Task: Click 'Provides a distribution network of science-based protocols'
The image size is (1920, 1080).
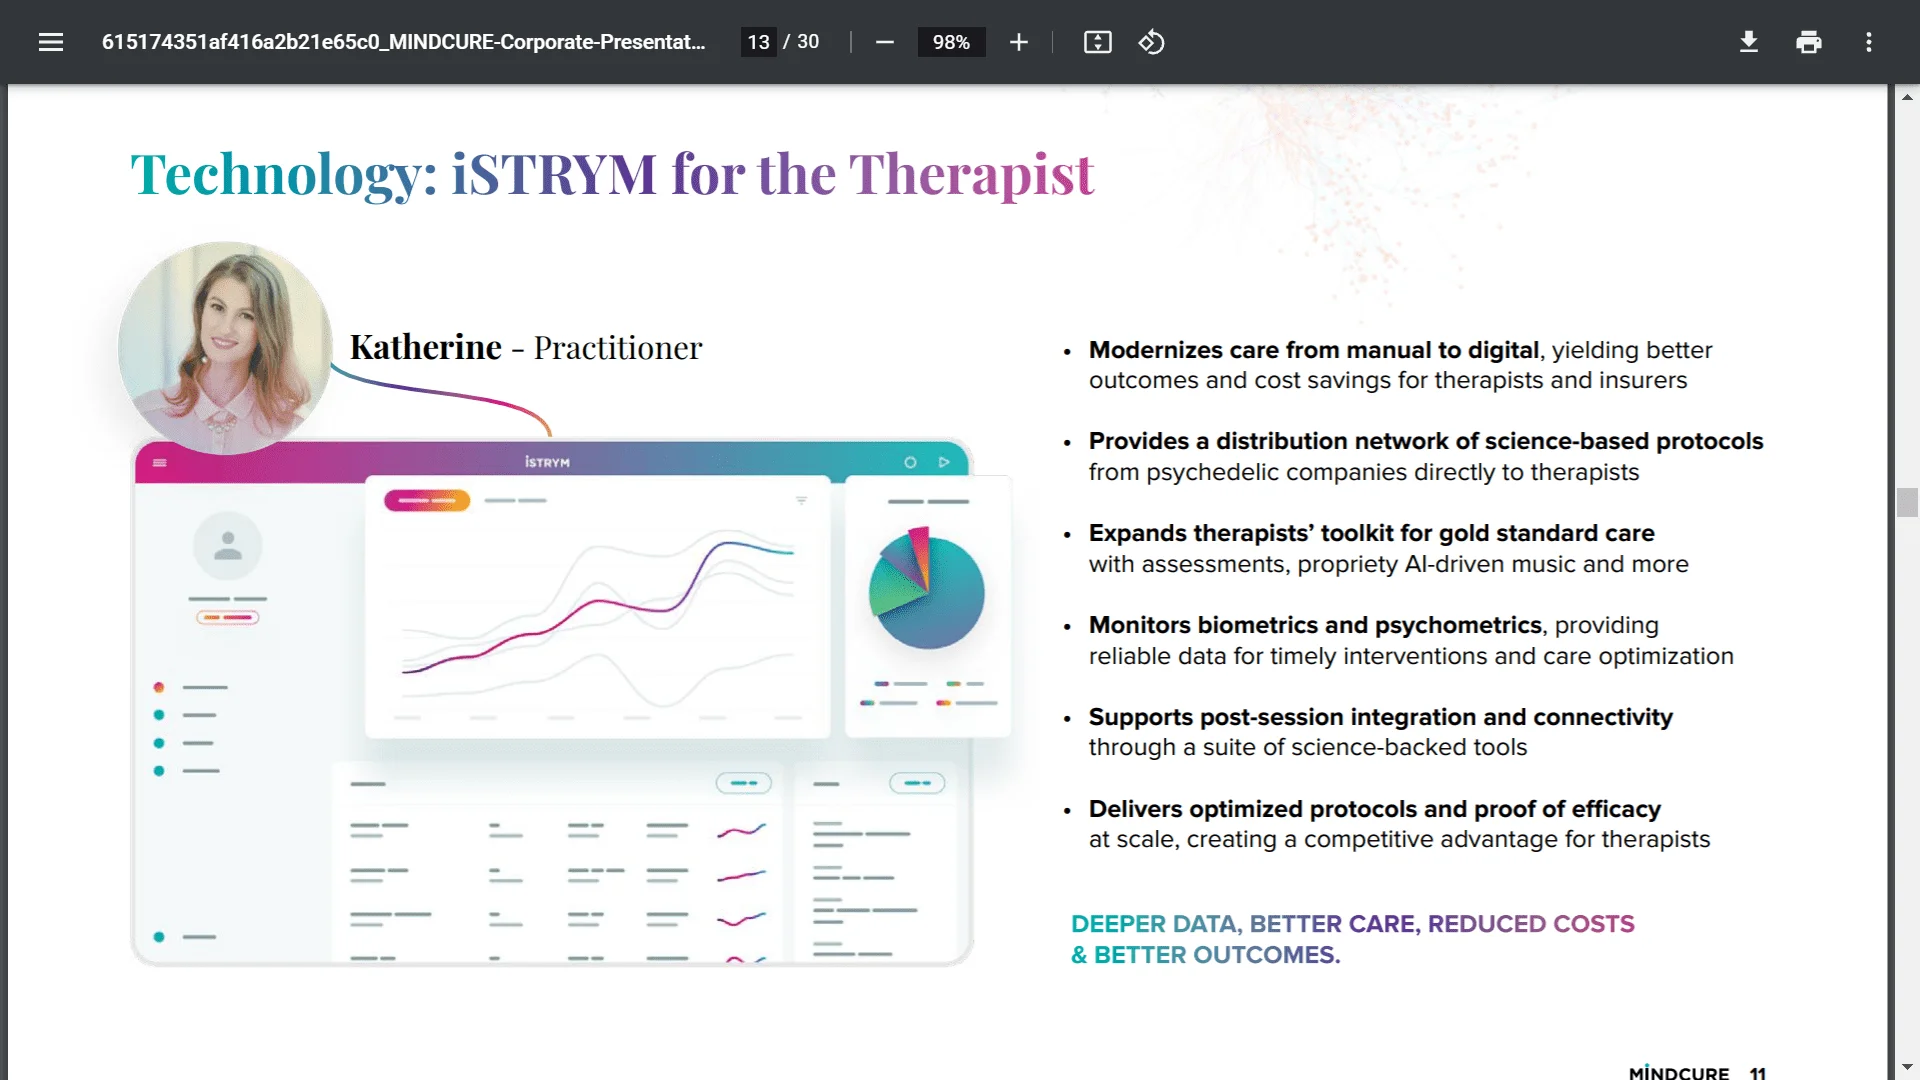Action: [x=1426, y=441]
